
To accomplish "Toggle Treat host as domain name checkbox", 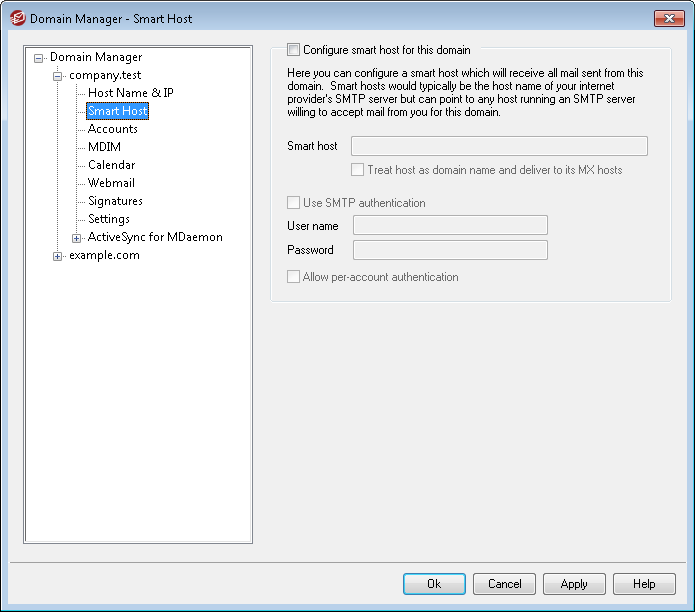I will click(x=358, y=170).
